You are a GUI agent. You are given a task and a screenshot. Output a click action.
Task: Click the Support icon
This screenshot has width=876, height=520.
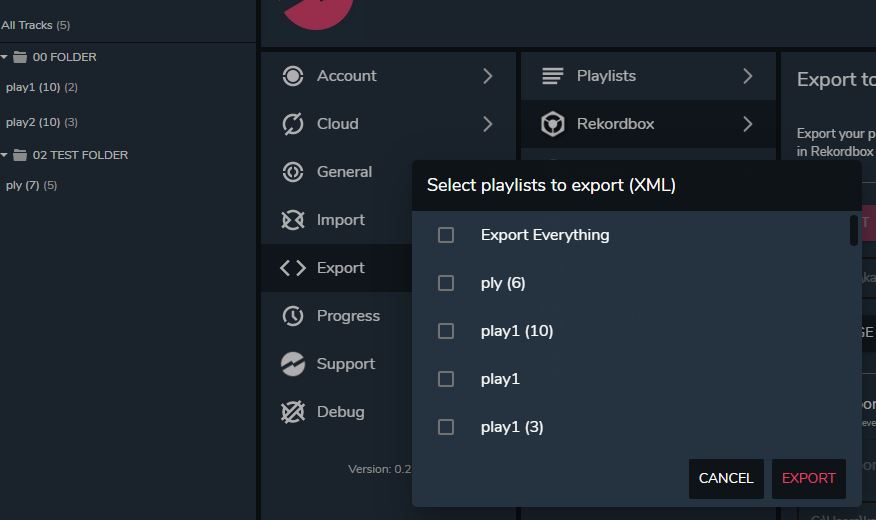pos(293,364)
